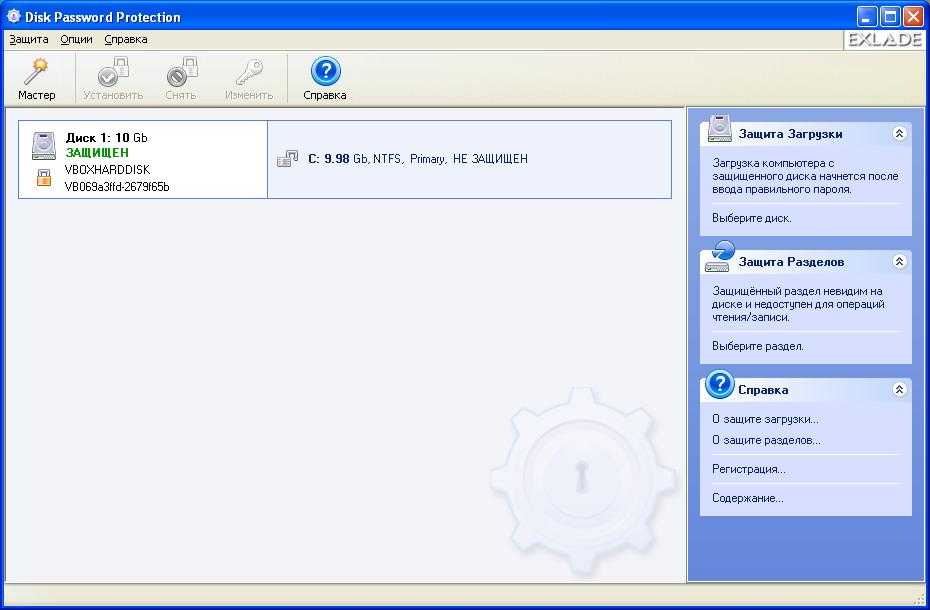
Task: Click the Защита Разделов panel icon
Action: (x=719, y=256)
